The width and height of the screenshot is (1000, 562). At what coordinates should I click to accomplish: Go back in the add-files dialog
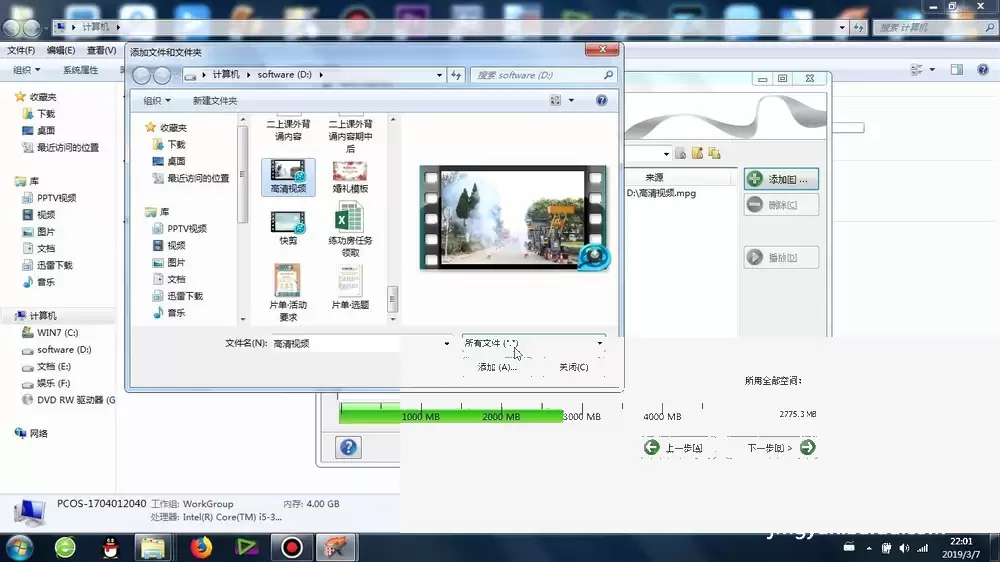(142, 75)
